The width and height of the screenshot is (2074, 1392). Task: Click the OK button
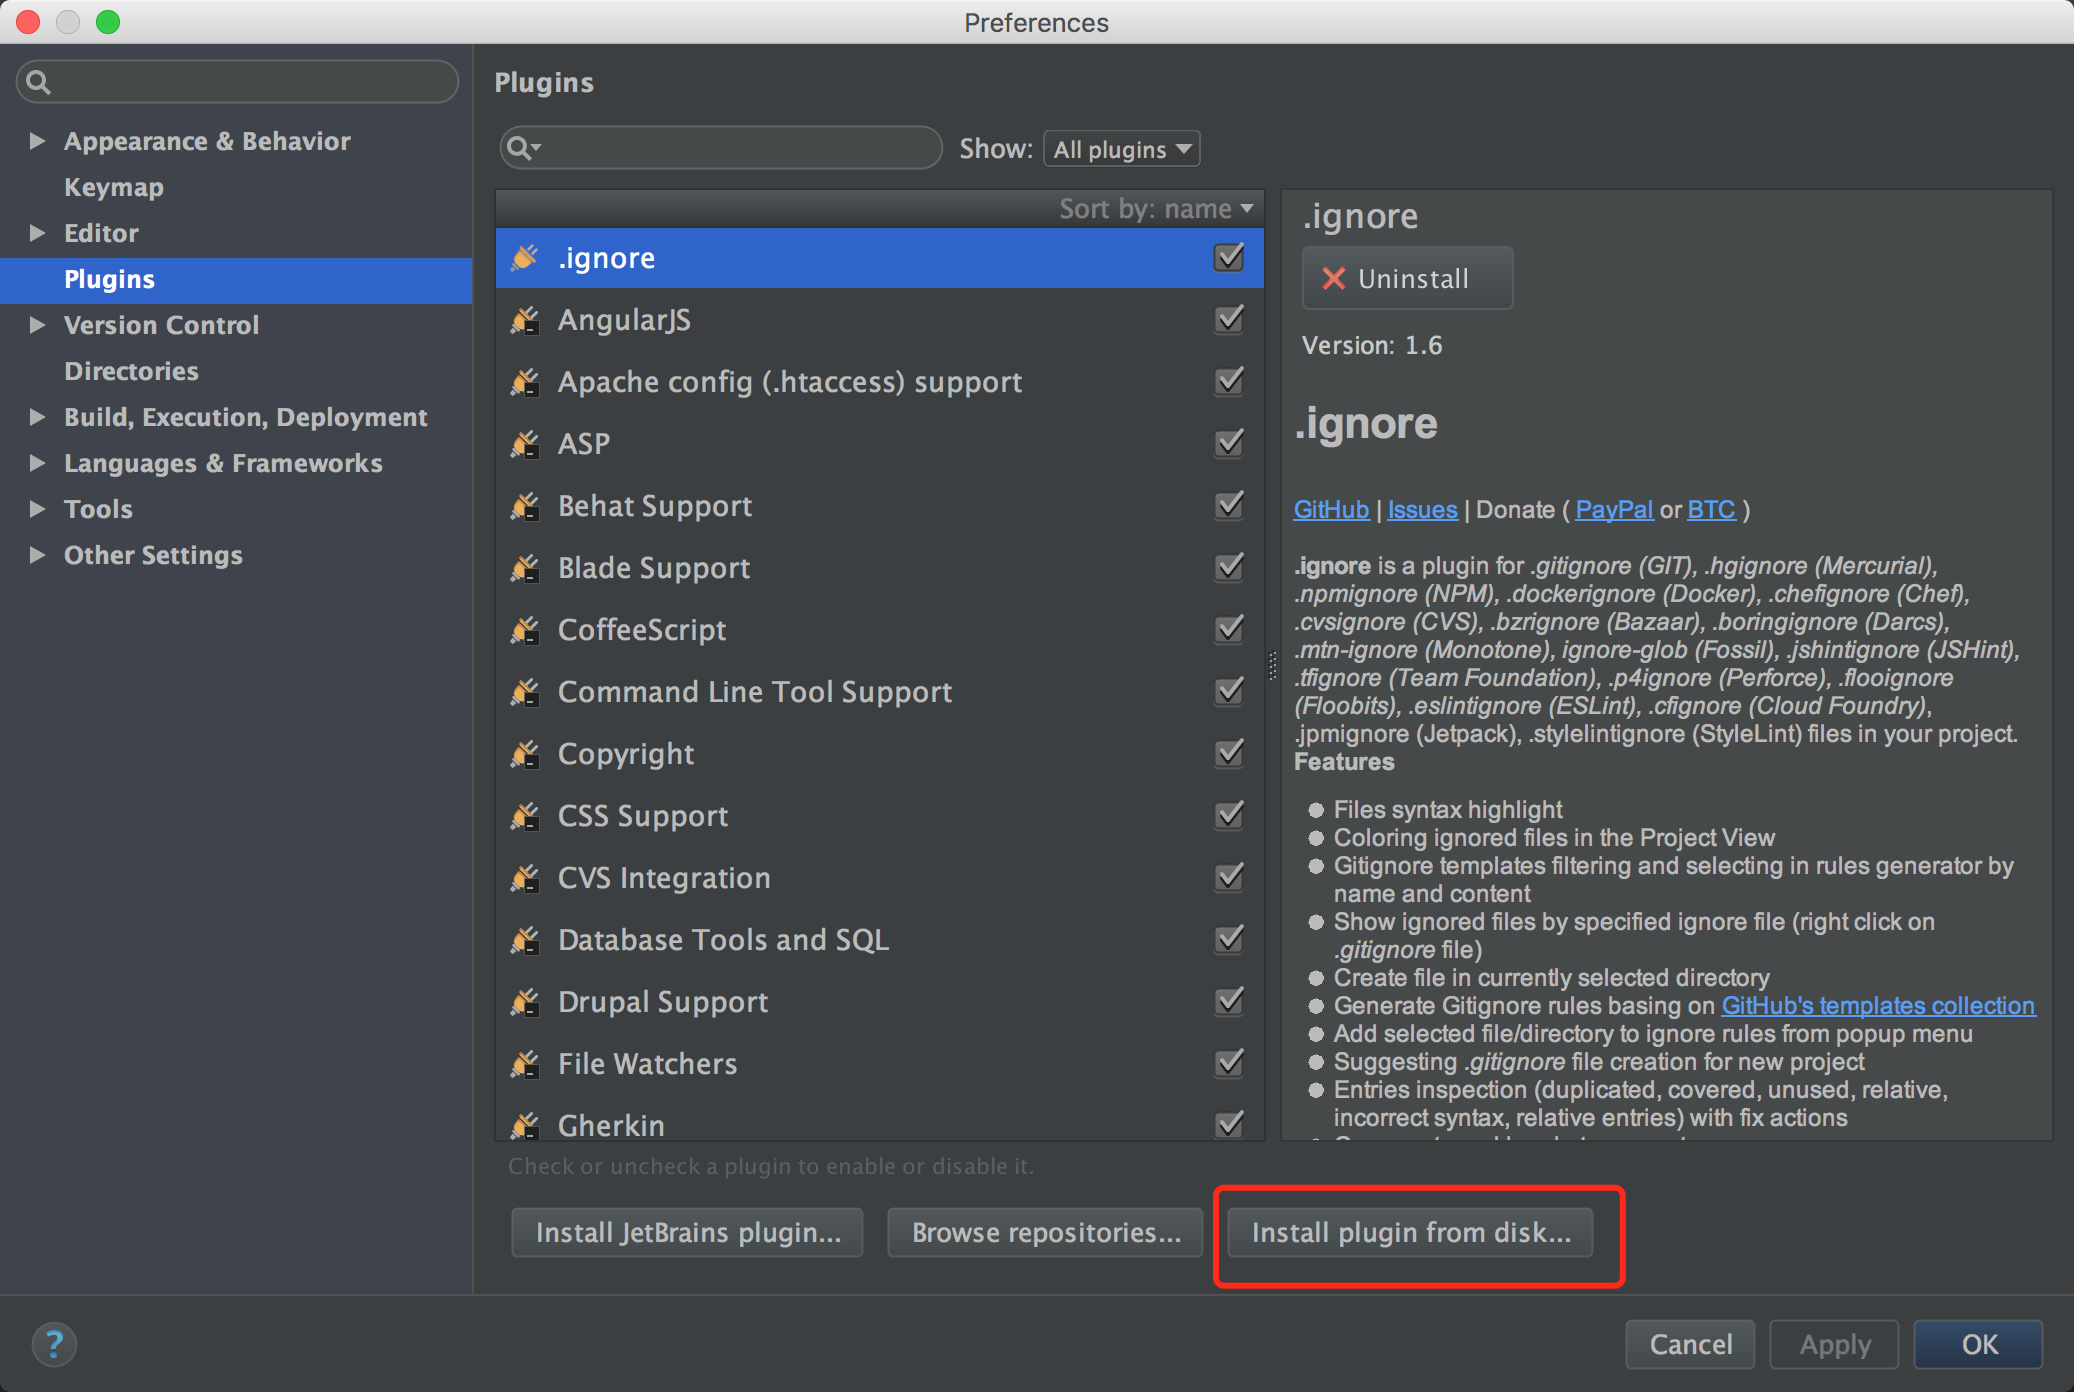pos(1978,1344)
